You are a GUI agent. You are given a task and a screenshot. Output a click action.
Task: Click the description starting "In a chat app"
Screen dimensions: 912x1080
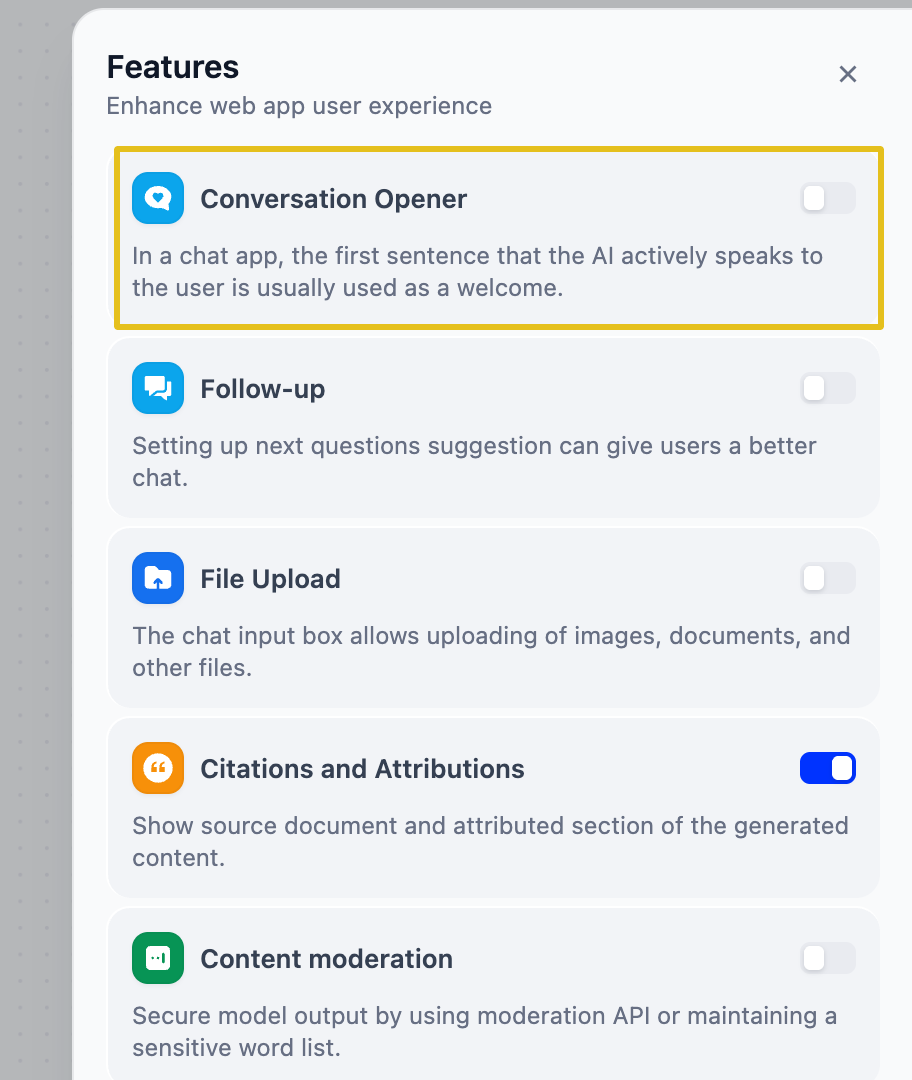click(x=477, y=272)
